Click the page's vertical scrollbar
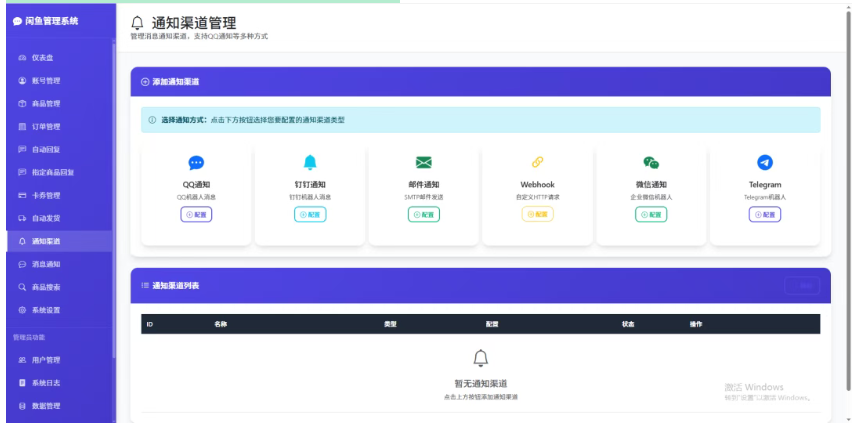 click(848, 200)
